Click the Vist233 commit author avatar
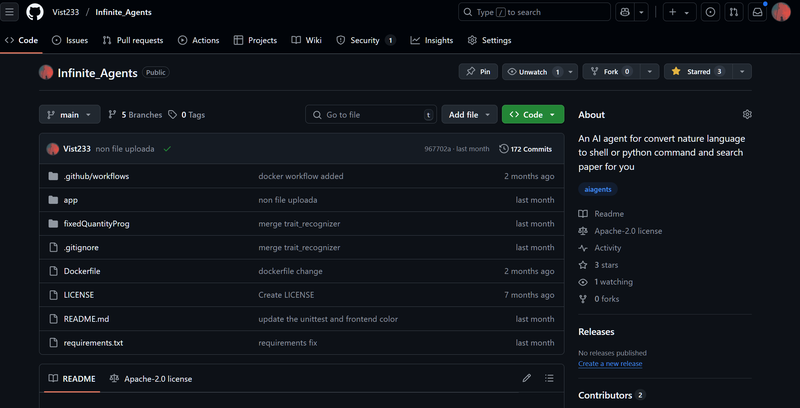Viewport: 800px width, 408px height. [53, 149]
